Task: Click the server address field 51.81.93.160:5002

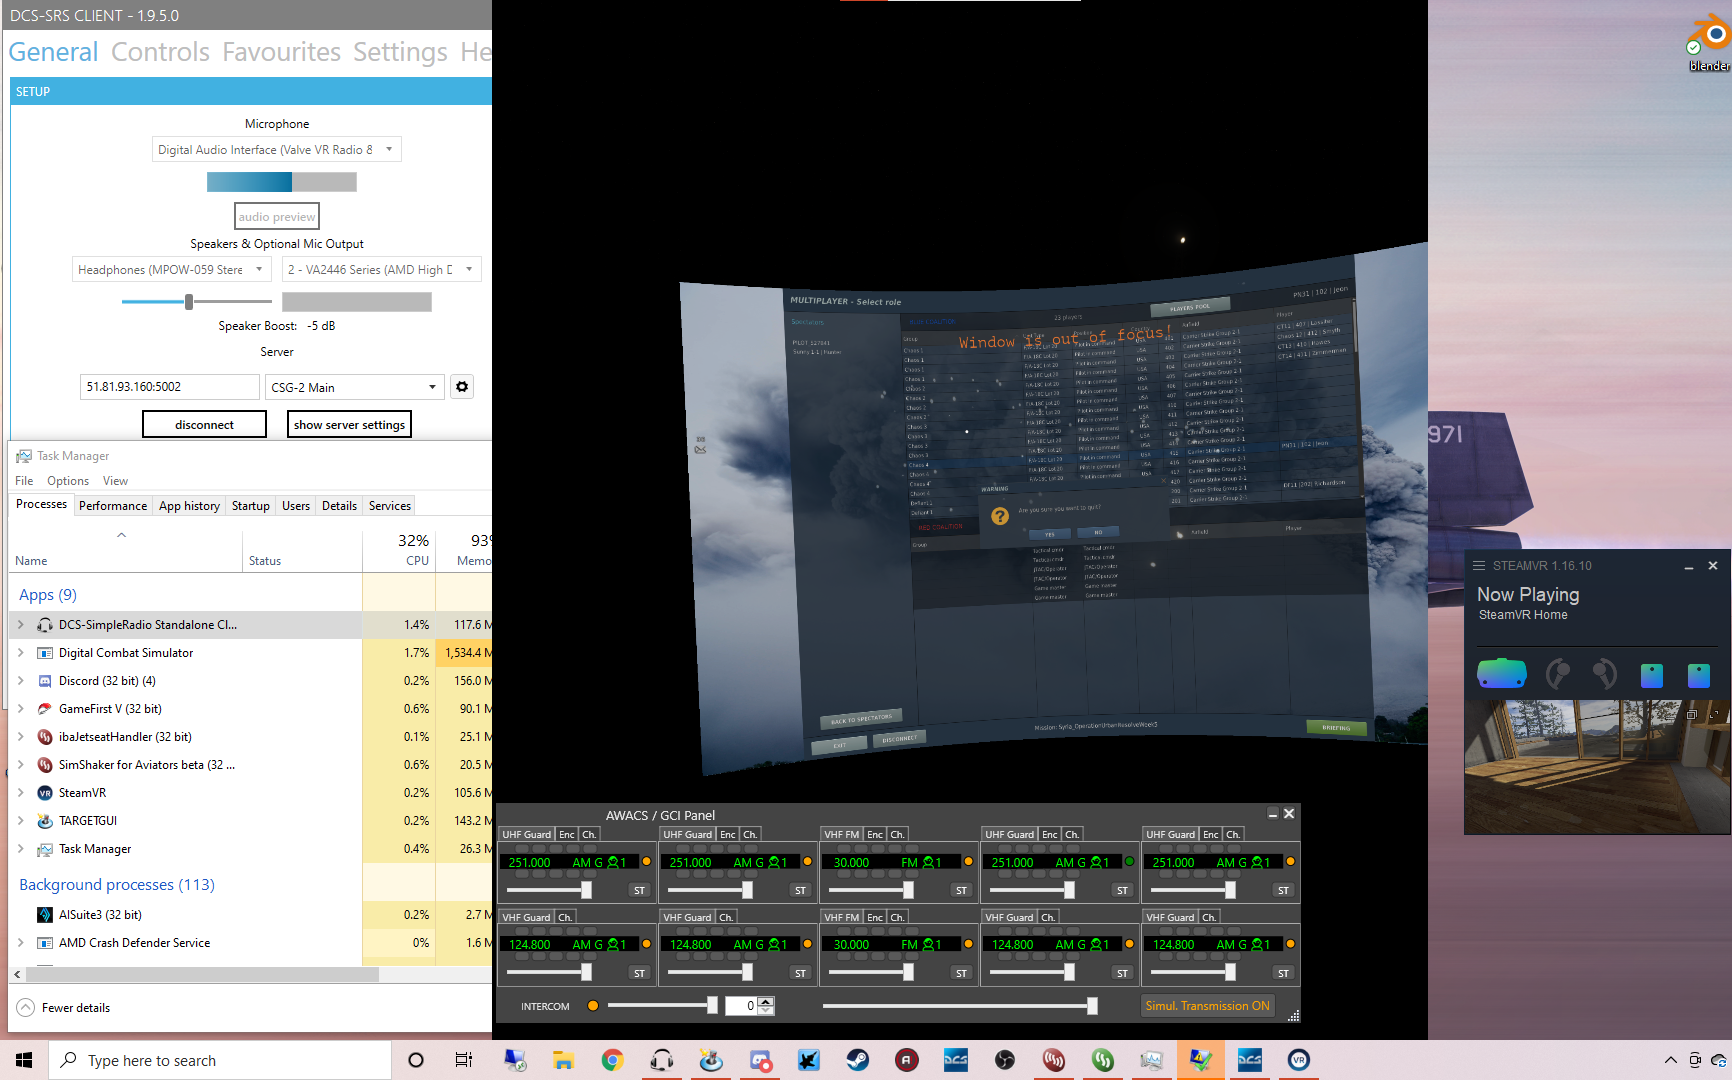Action: [x=169, y=387]
